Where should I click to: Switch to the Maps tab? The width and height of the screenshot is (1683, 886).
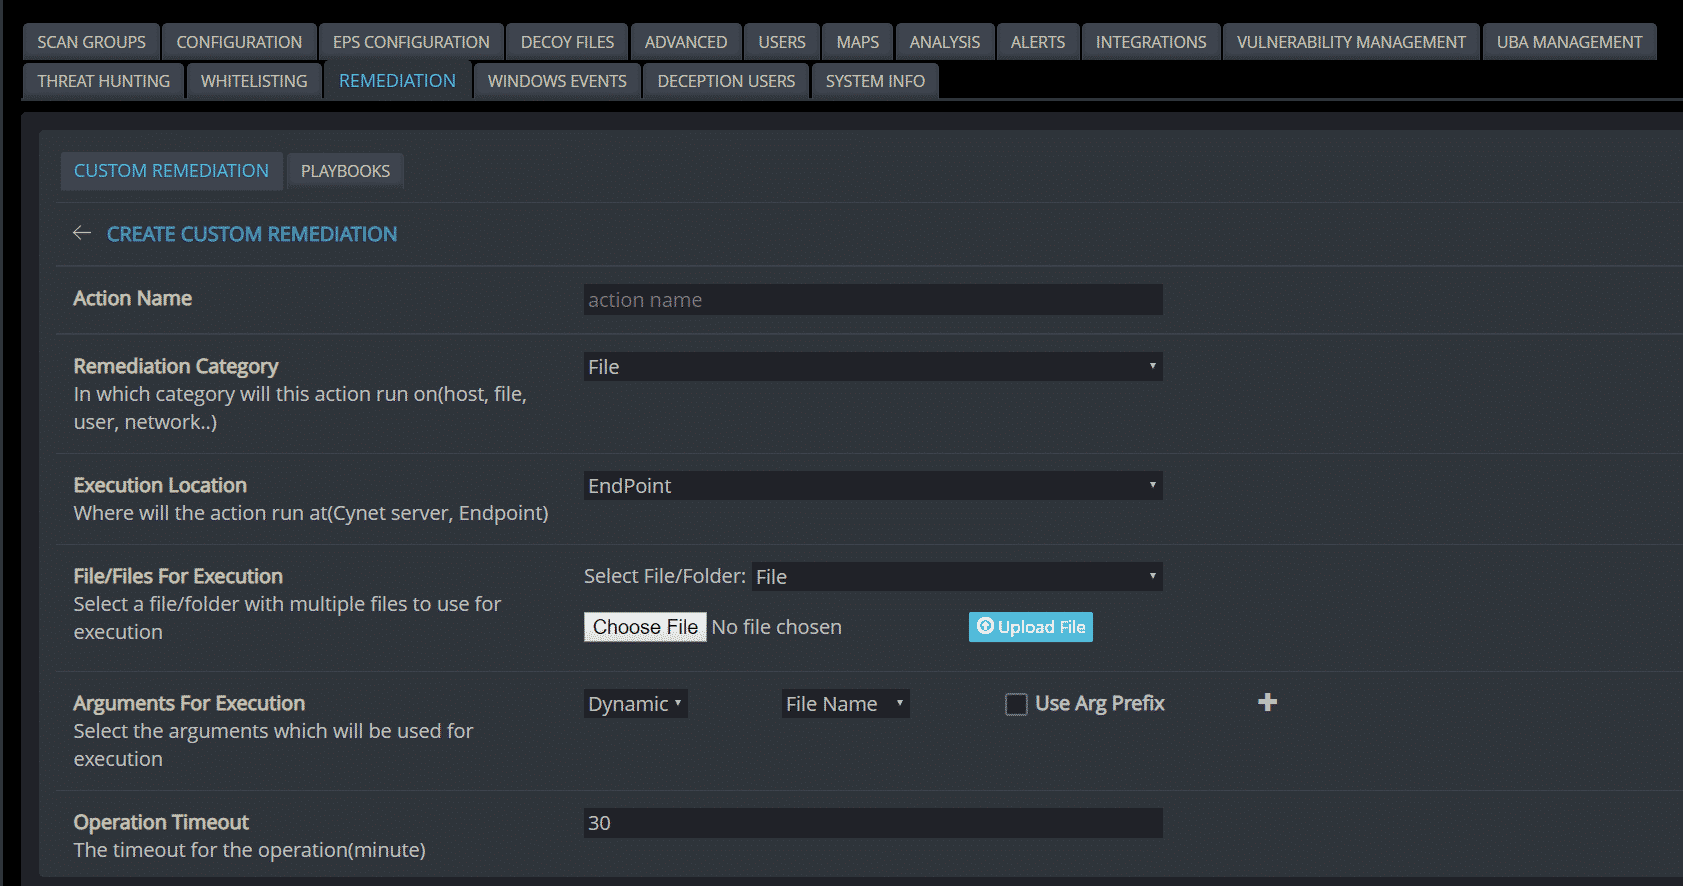858,42
